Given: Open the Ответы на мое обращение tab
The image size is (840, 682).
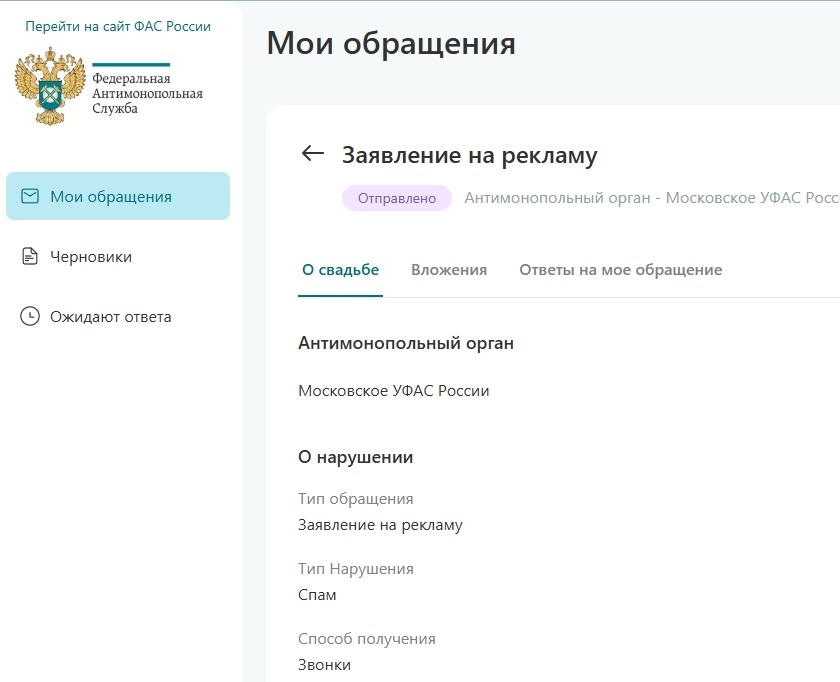Looking at the screenshot, I should 620,269.
